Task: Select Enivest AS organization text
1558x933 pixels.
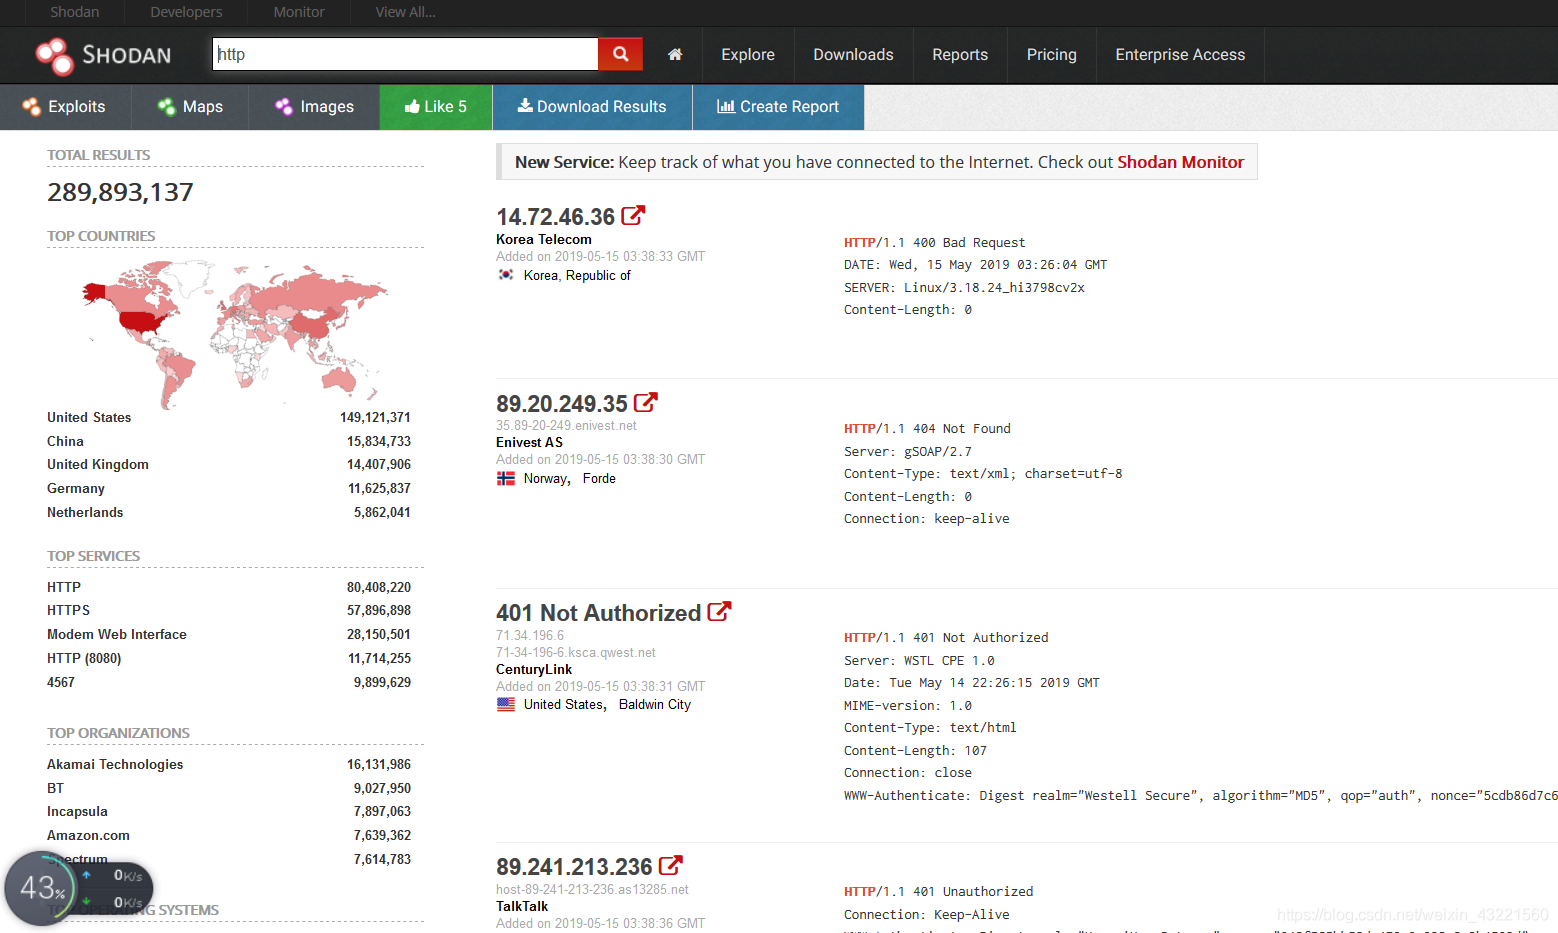Action: tap(529, 442)
